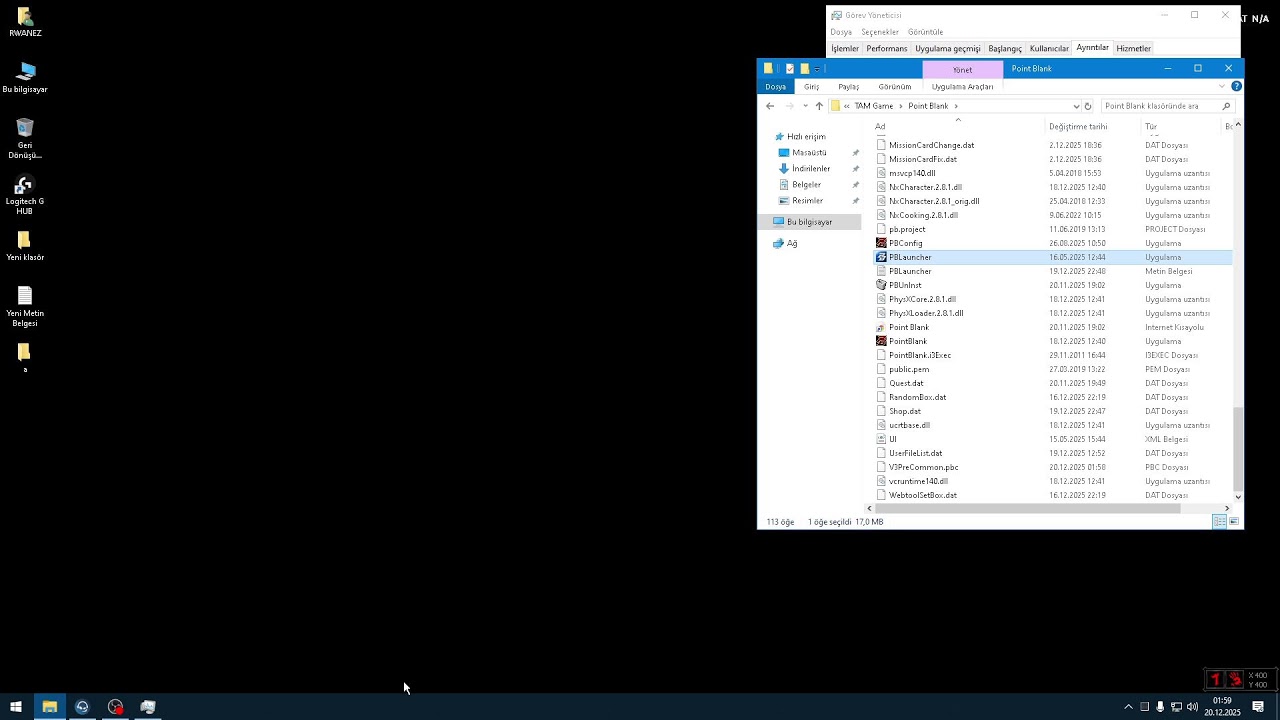Open the Yeni klasör desktop folder

coord(25,246)
